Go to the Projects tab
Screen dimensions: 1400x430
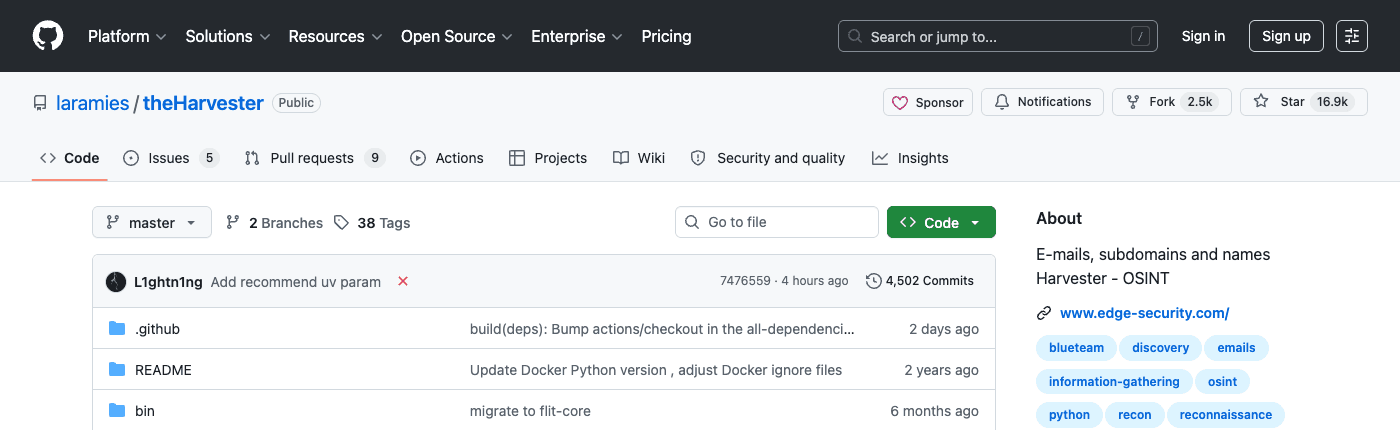548,158
